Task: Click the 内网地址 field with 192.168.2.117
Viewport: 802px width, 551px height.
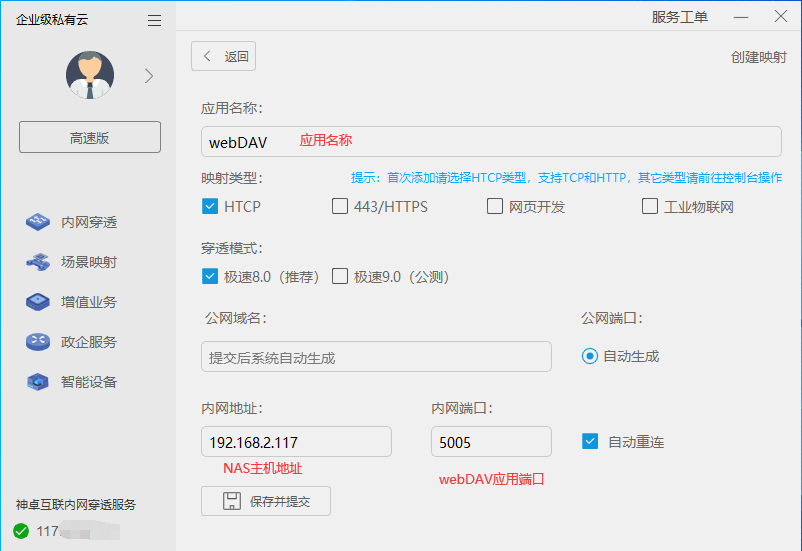Action: [x=296, y=442]
